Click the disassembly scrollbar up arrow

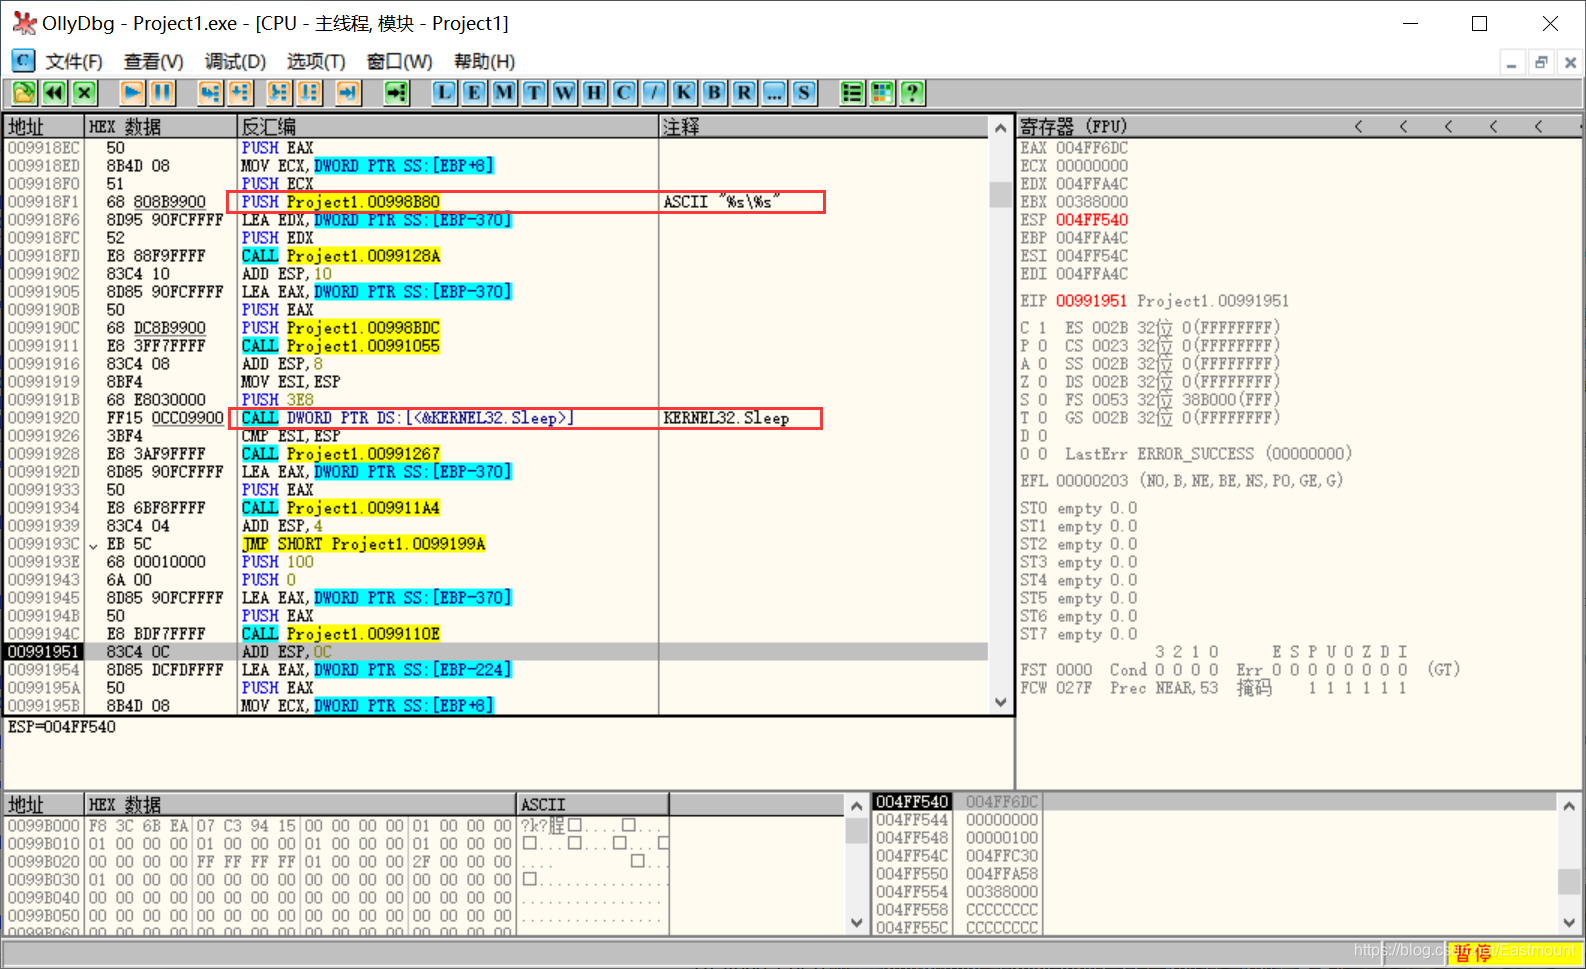pos(1000,127)
